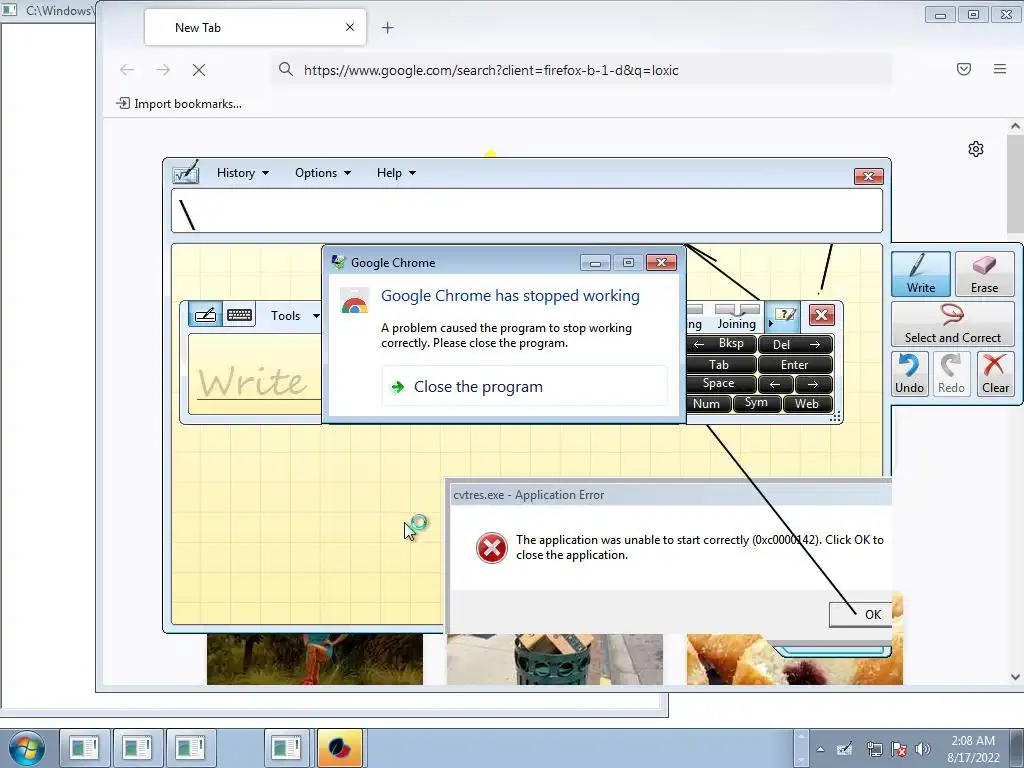
Task: Tap the Tab key on input panel
Action: point(721,364)
